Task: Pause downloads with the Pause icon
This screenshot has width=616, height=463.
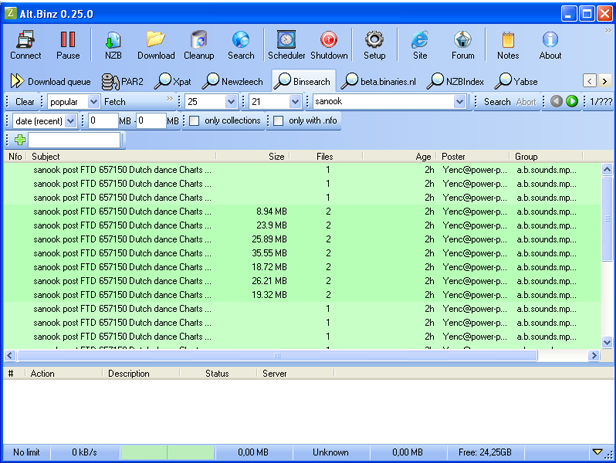Action: tap(68, 45)
